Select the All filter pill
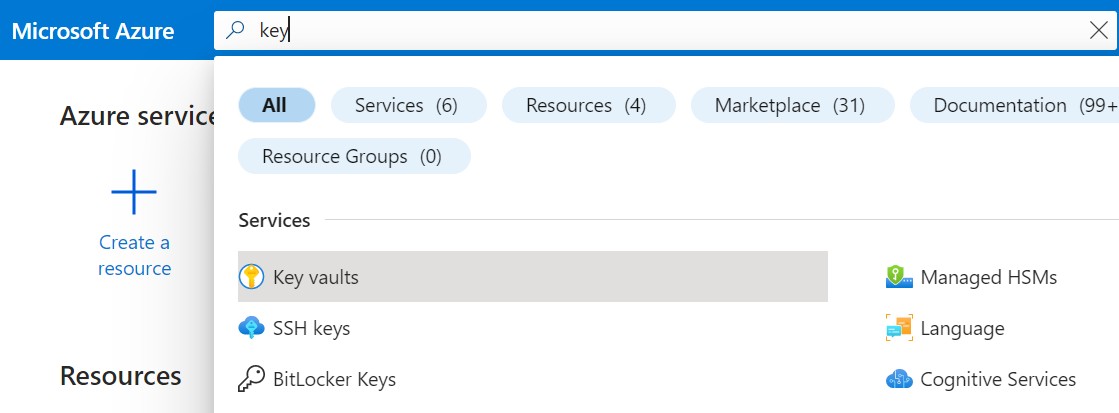The width and height of the screenshot is (1119, 413). [276, 106]
